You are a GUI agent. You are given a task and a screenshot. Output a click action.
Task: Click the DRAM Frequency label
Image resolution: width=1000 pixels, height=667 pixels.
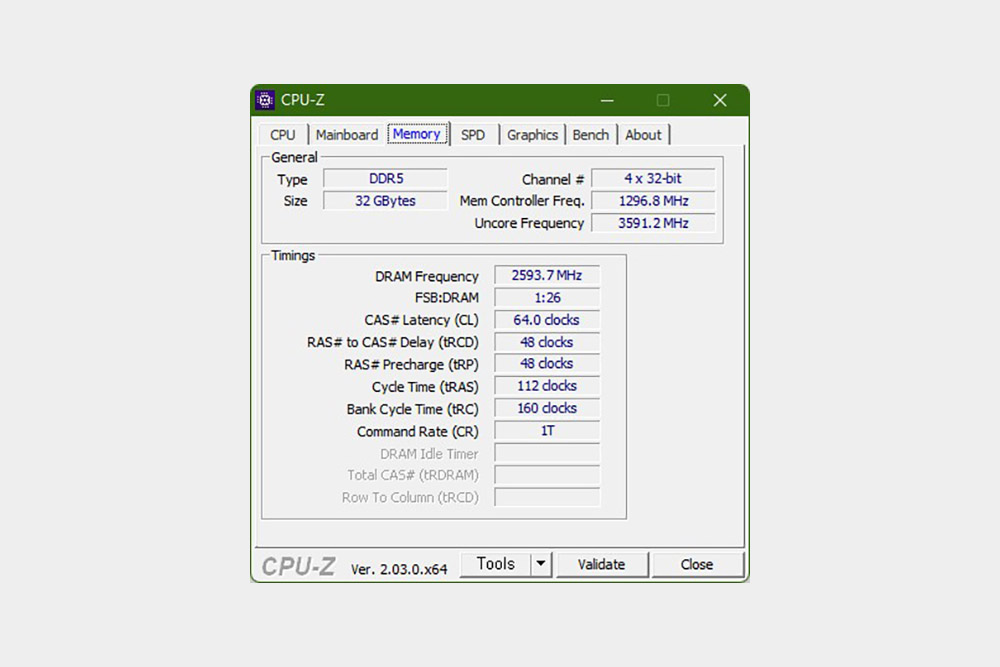(427, 277)
